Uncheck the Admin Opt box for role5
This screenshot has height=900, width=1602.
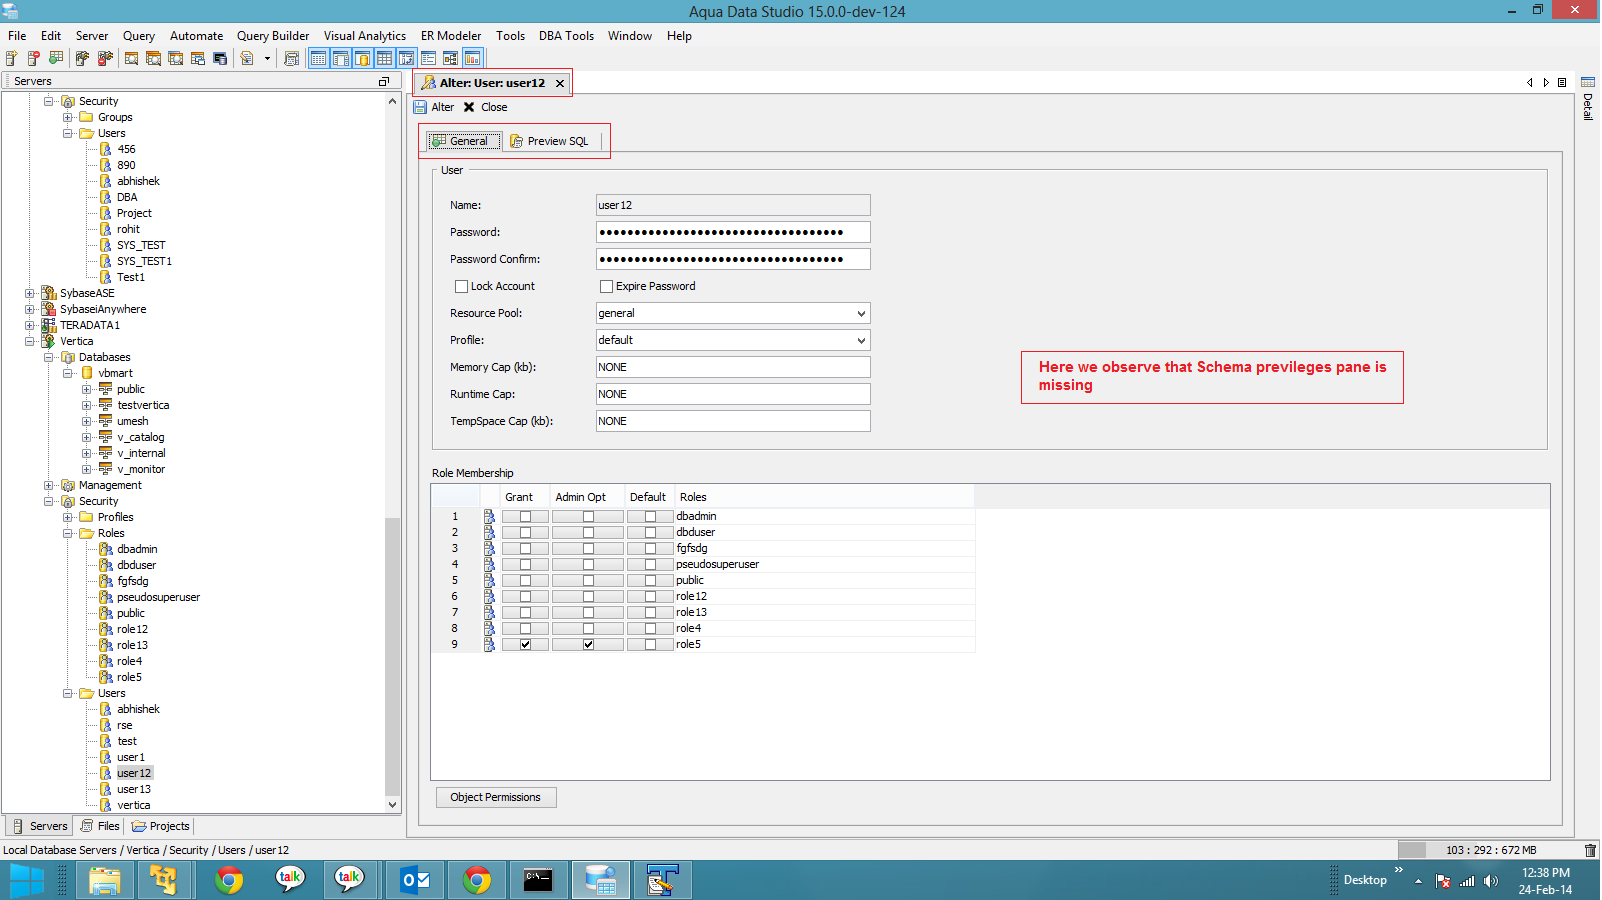click(x=588, y=645)
